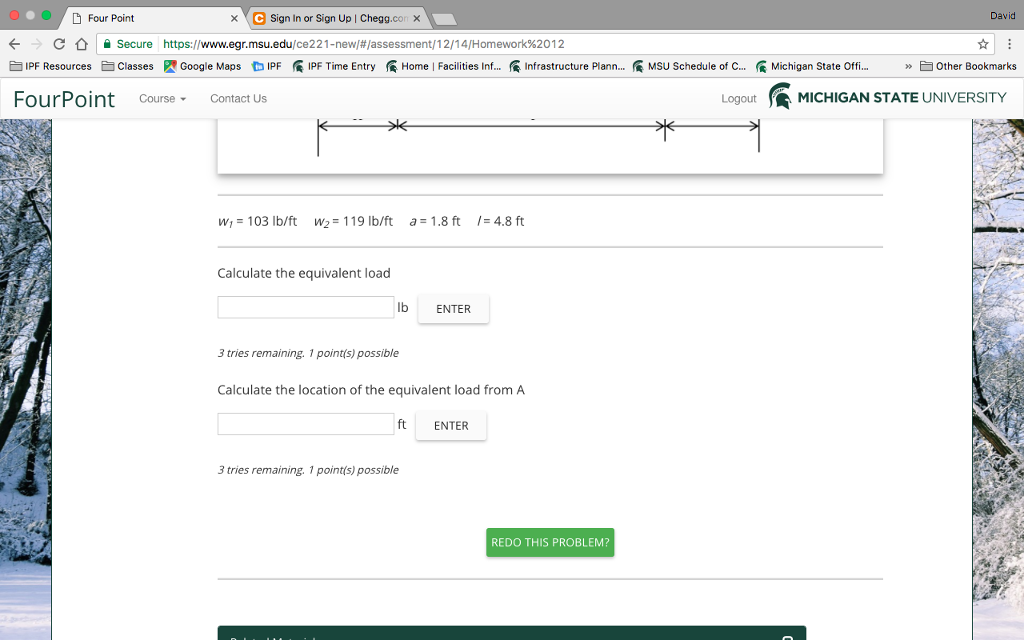The image size is (1024, 640).
Task: Expand the Course dropdown menu
Action: (x=160, y=98)
